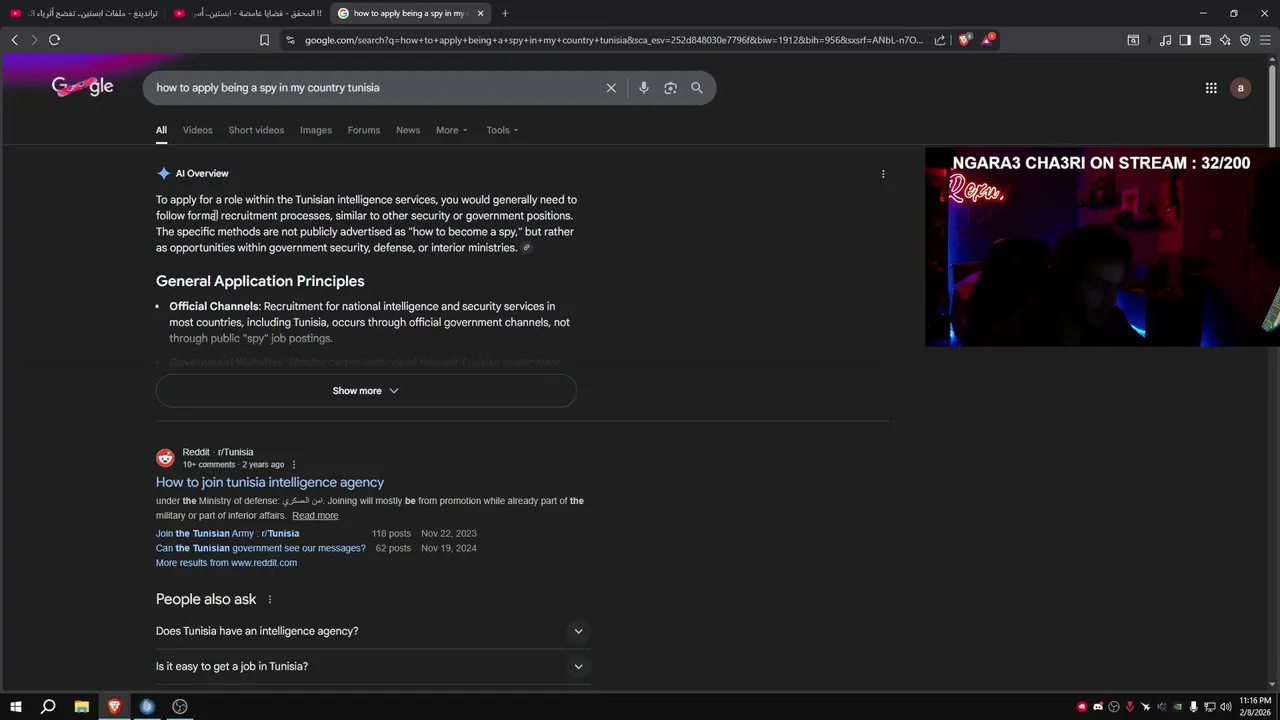Share this page via the share icon

point(940,40)
